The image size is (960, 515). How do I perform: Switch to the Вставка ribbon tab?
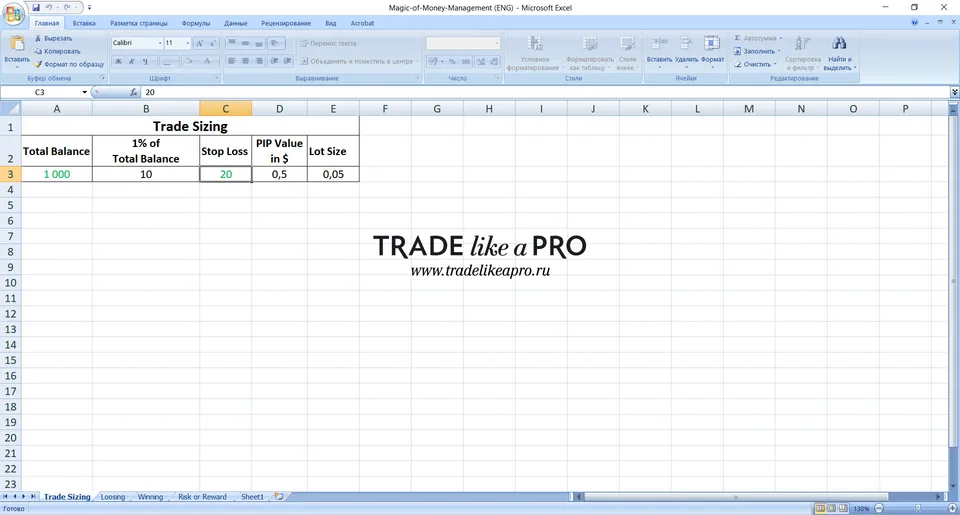click(x=84, y=23)
